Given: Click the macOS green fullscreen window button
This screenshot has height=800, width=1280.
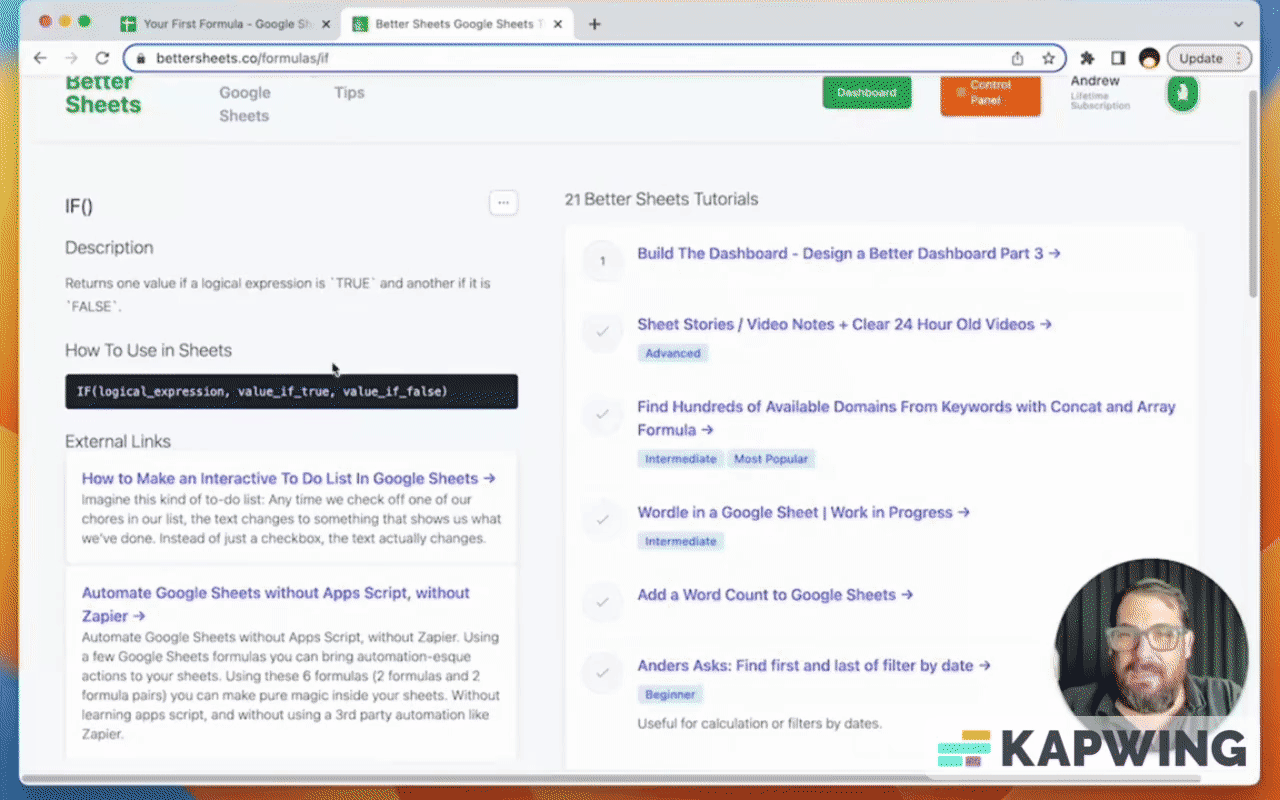Looking at the screenshot, I should click(x=84, y=21).
